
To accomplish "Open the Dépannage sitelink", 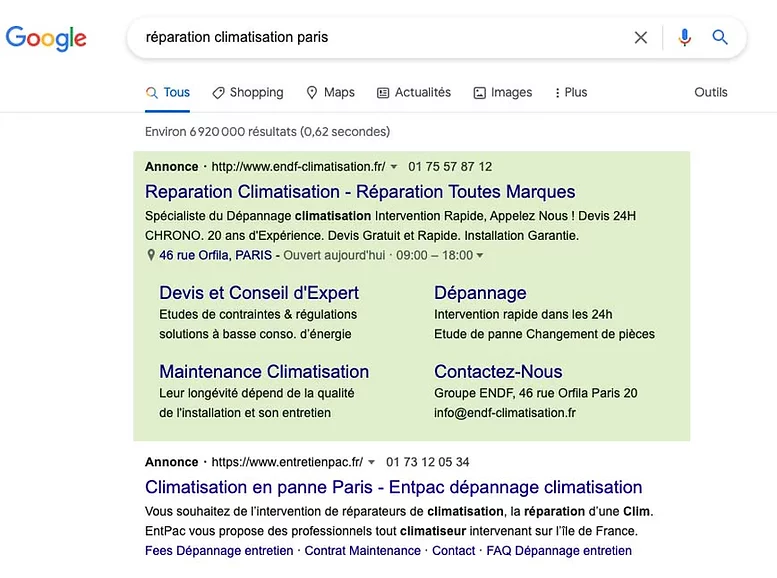I will click(480, 293).
